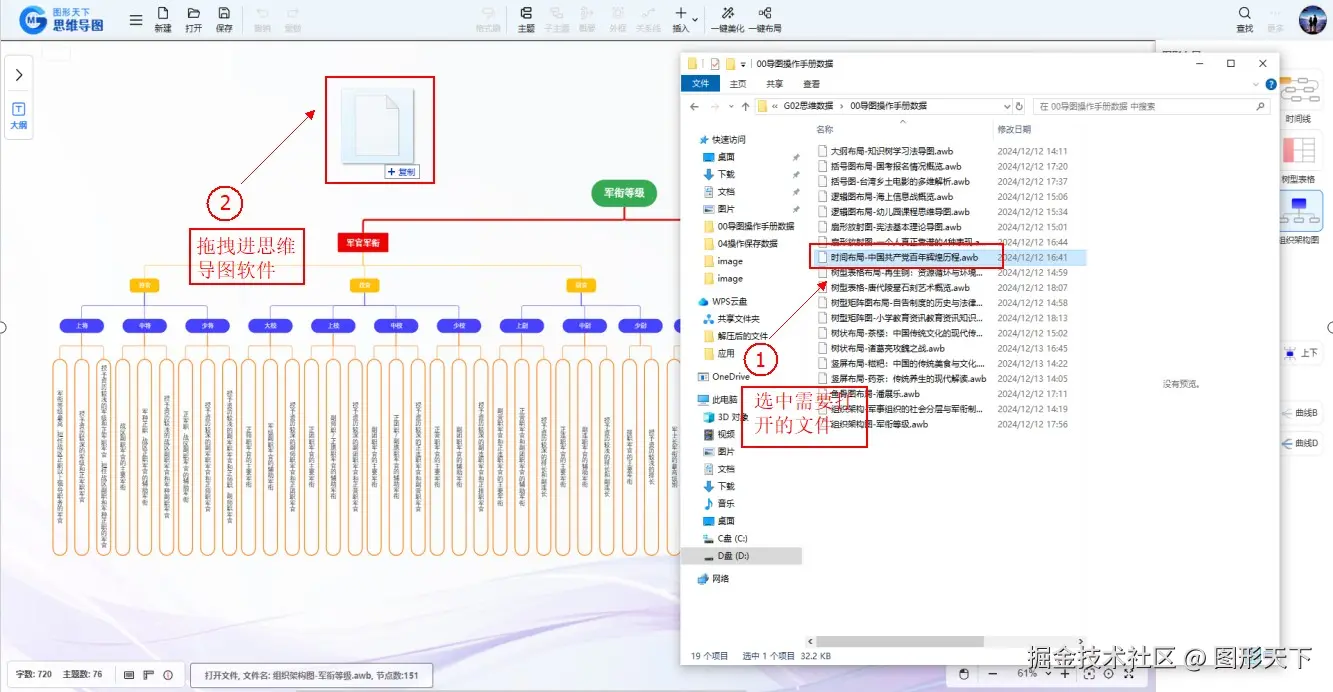Click the 文件 tab in File Explorer

(700, 84)
